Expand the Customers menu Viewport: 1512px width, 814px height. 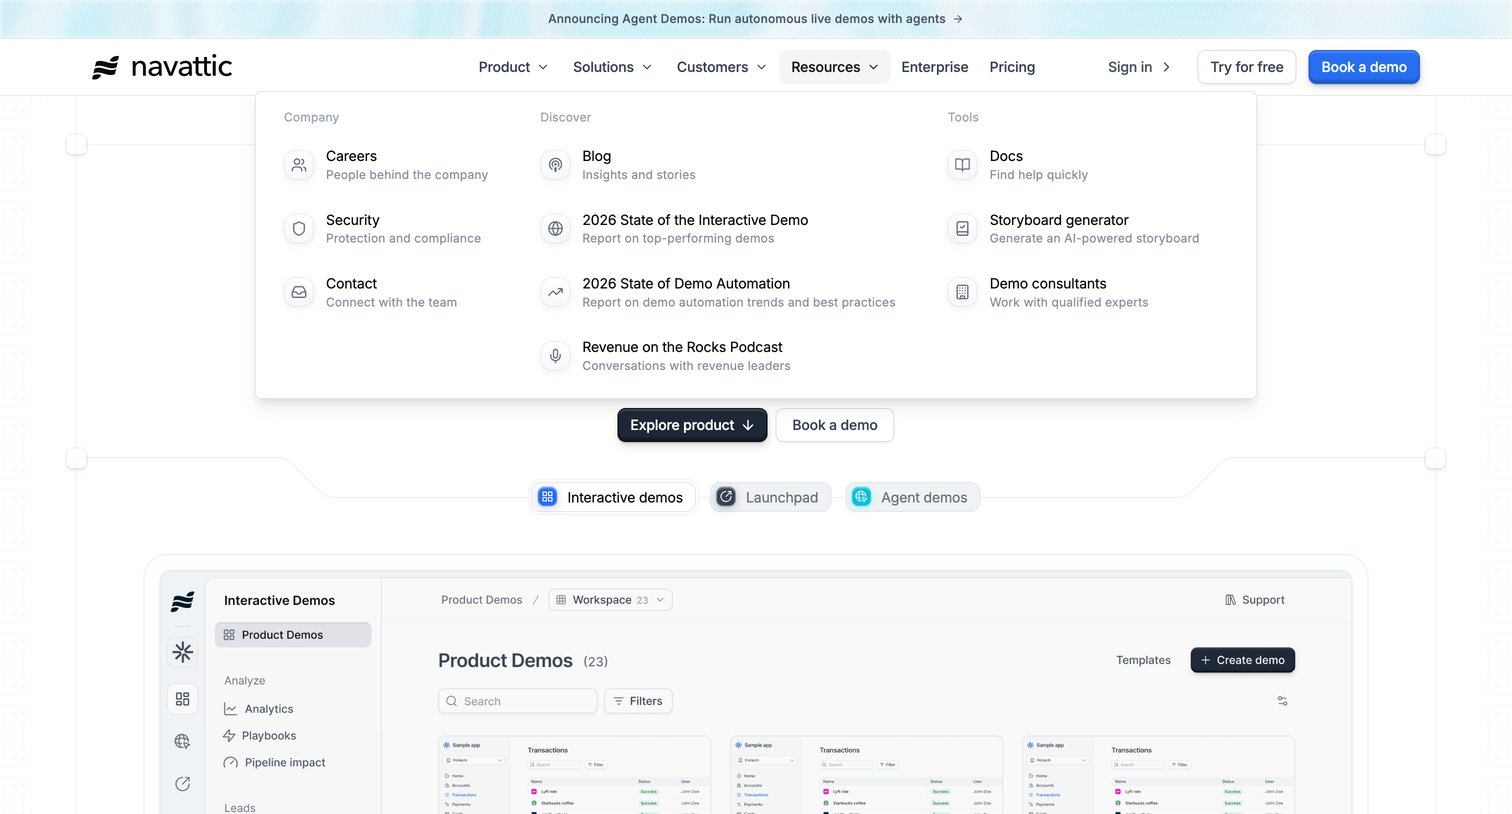[x=721, y=67]
